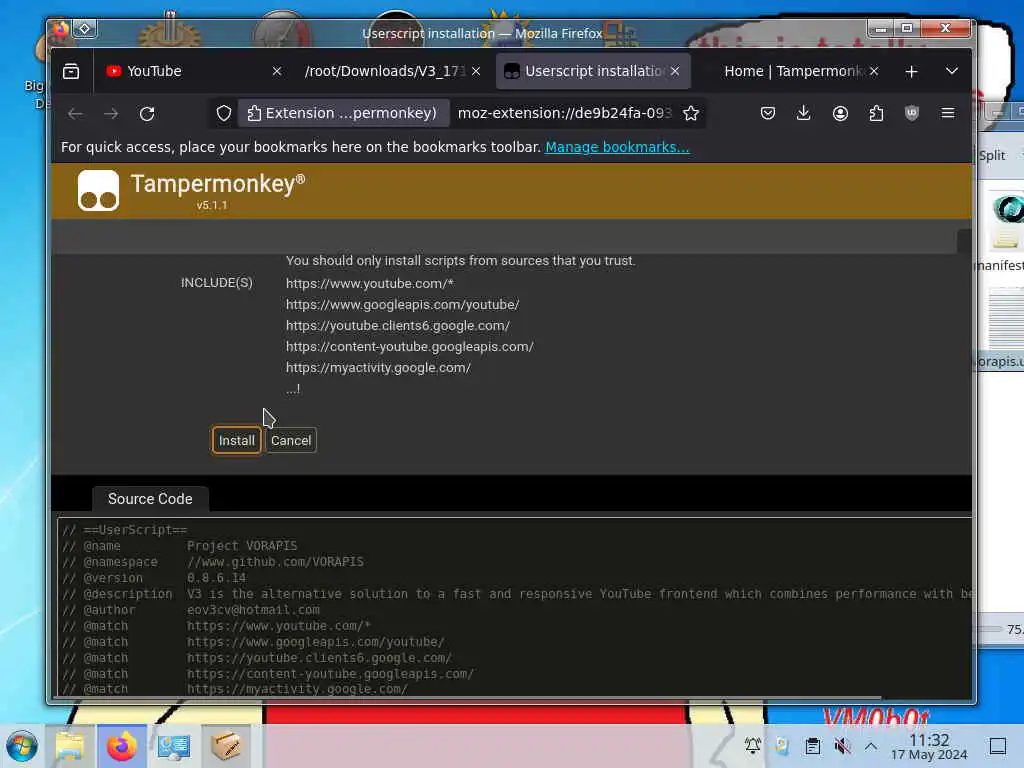Click the Tampermonkey logo icon
1024x768 pixels.
(99, 191)
